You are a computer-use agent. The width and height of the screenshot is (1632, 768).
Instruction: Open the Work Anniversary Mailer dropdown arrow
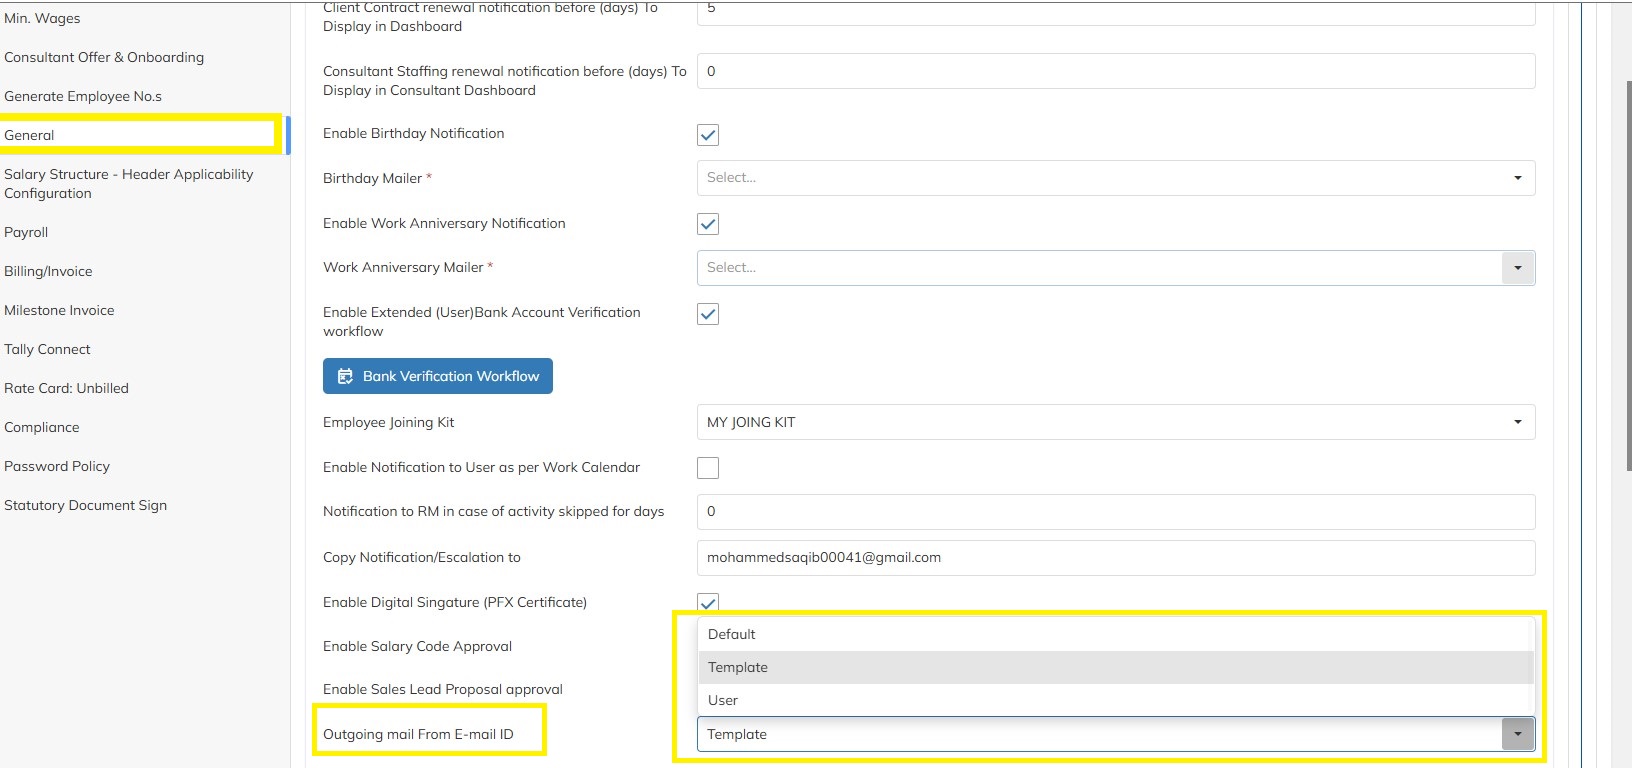click(1517, 268)
